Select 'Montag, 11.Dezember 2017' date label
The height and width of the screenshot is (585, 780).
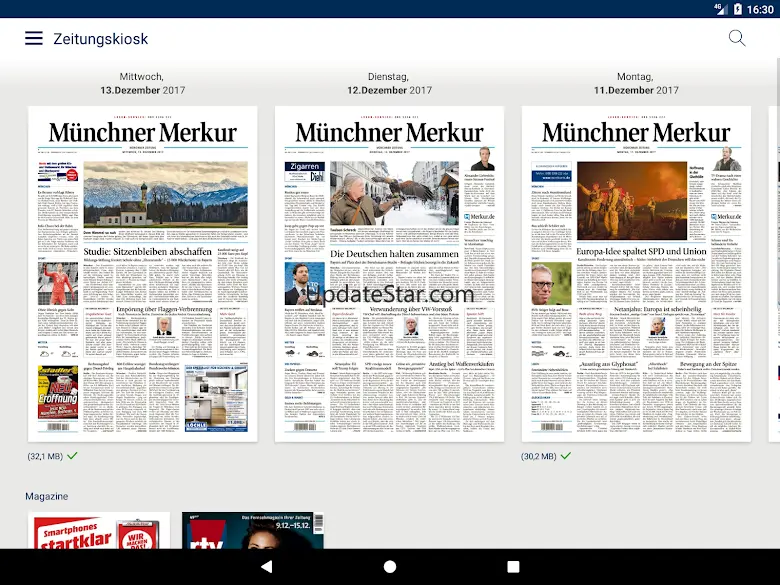pos(636,83)
